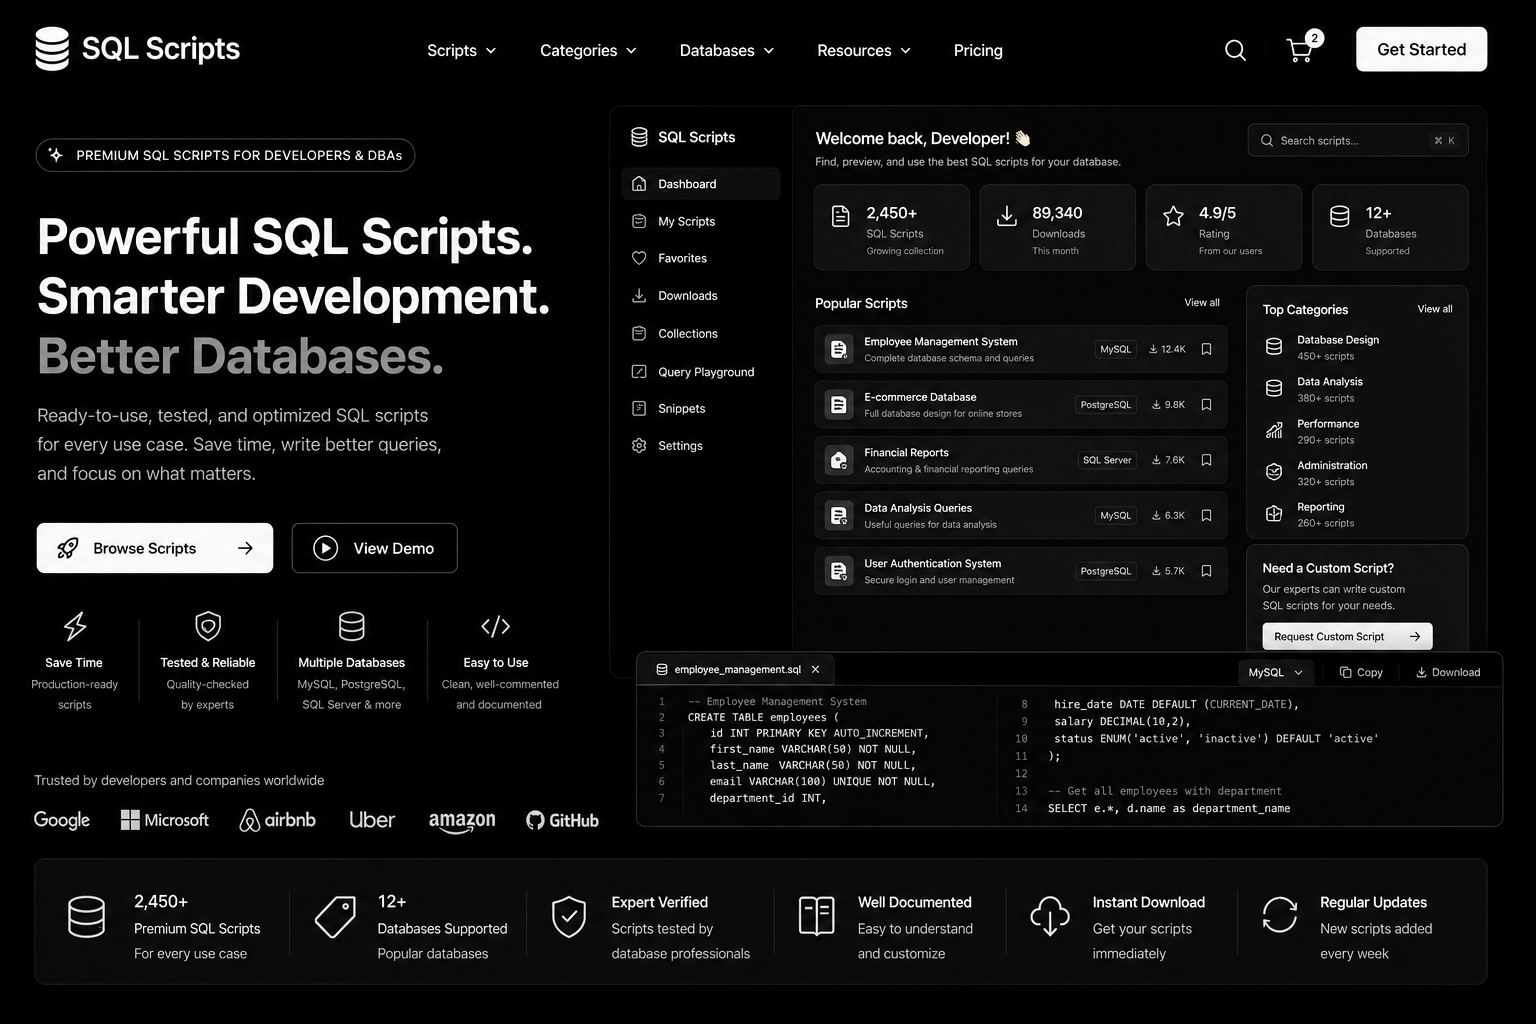Click the Performance chart icon
This screenshot has height=1024, width=1536.
click(x=1274, y=431)
